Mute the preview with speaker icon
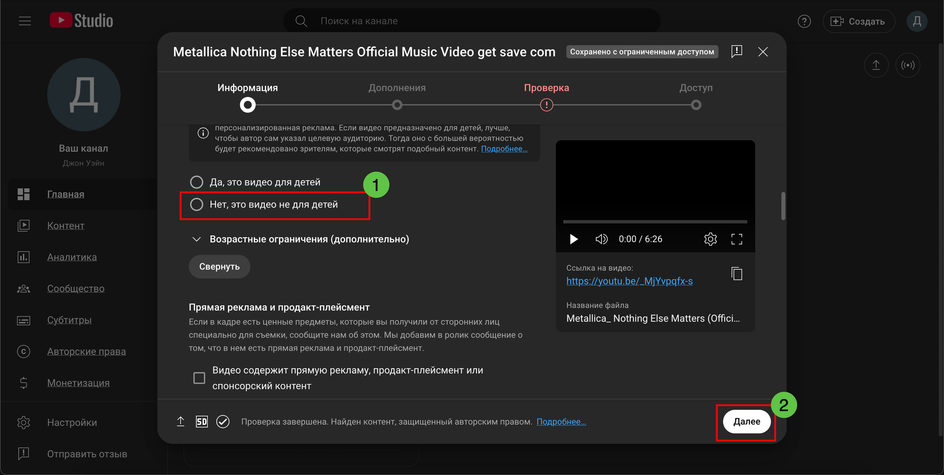 coord(601,239)
